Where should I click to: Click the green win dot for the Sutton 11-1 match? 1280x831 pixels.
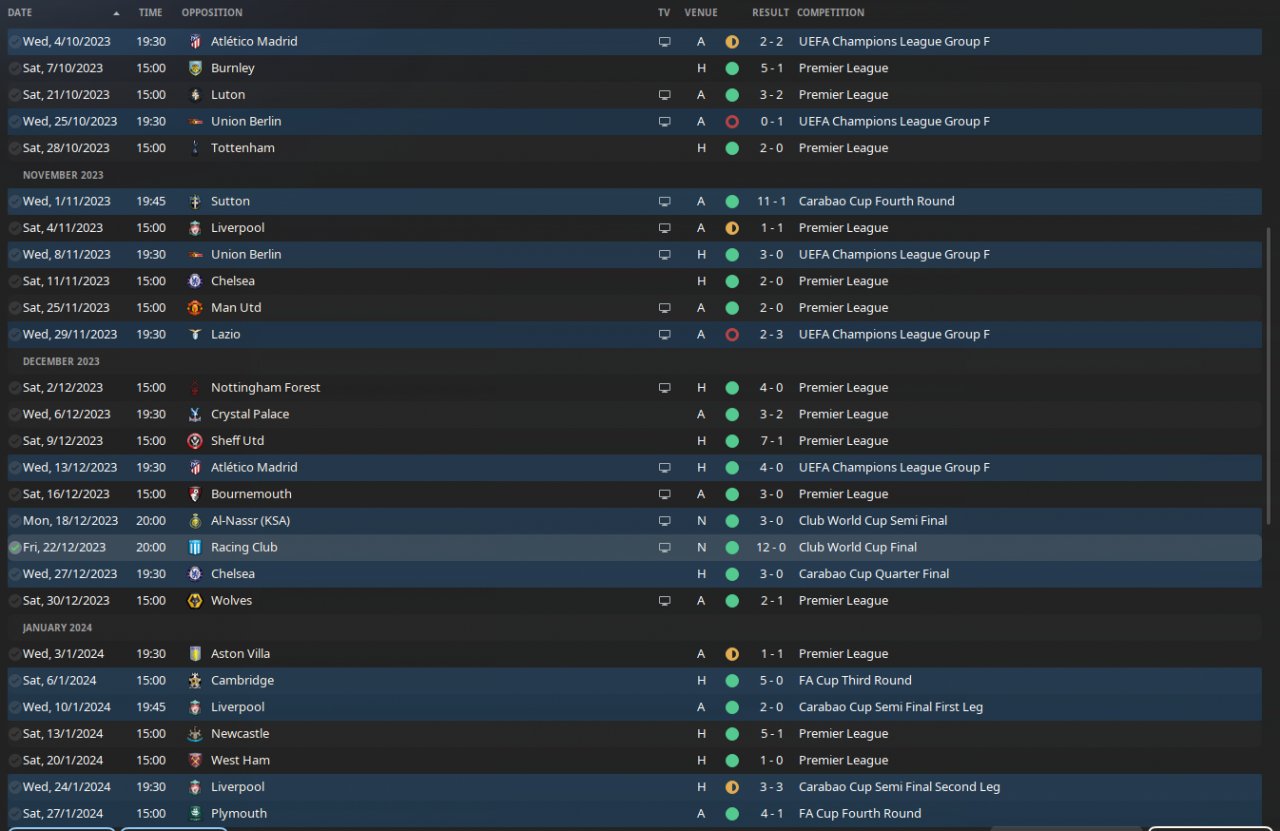point(732,201)
